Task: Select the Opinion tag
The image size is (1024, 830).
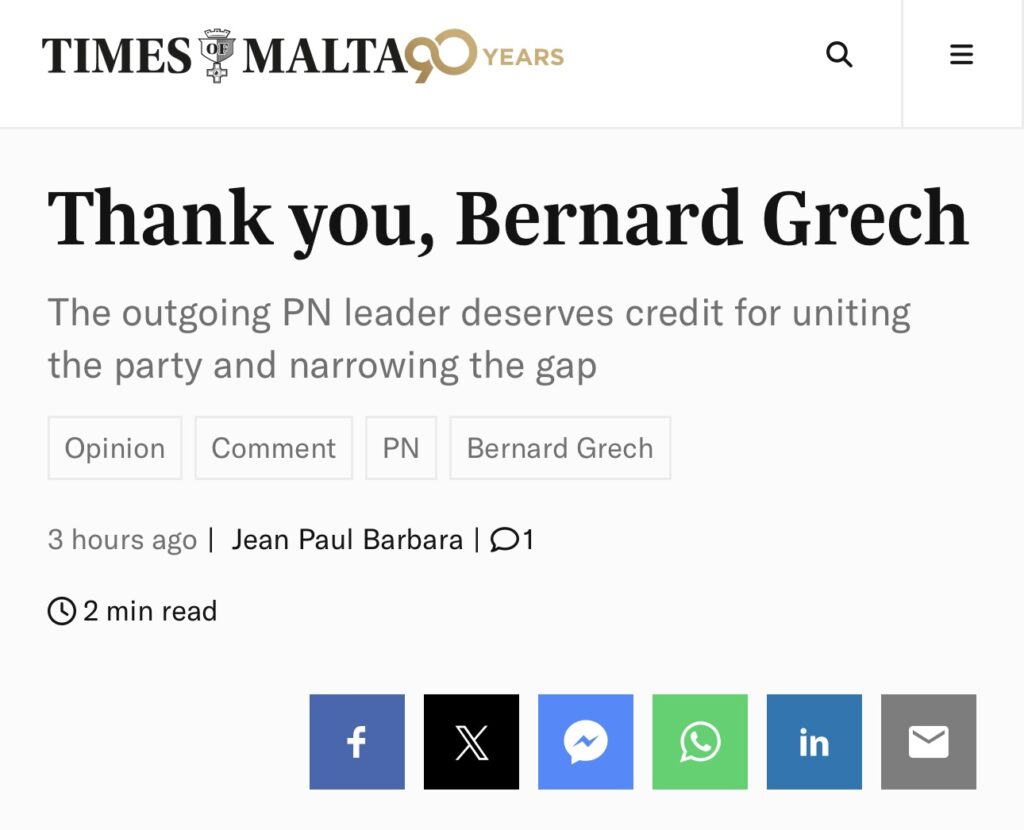Action: tap(115, 448)
